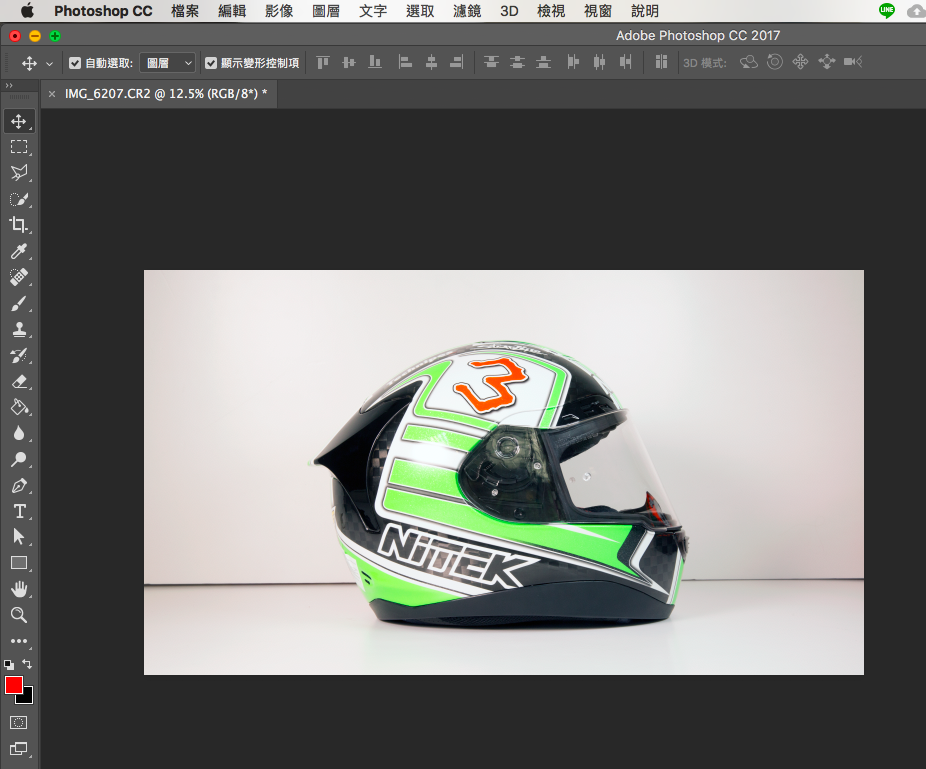Open the 編輯 menu
This screenshot has width=926, height=769.
click(x=232, y=11)
